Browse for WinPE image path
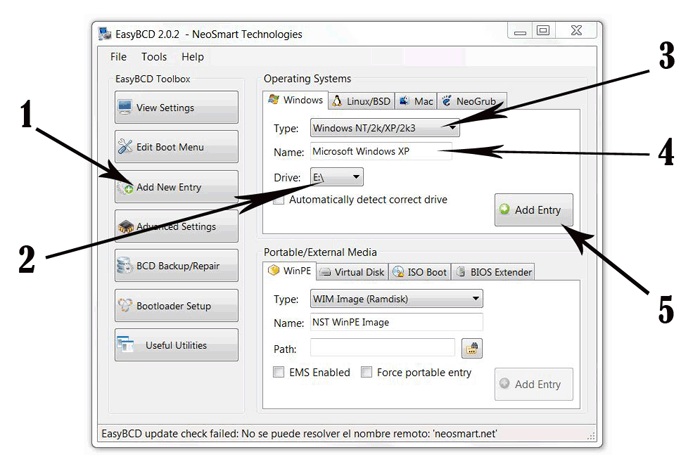 (x=472, y=348)
